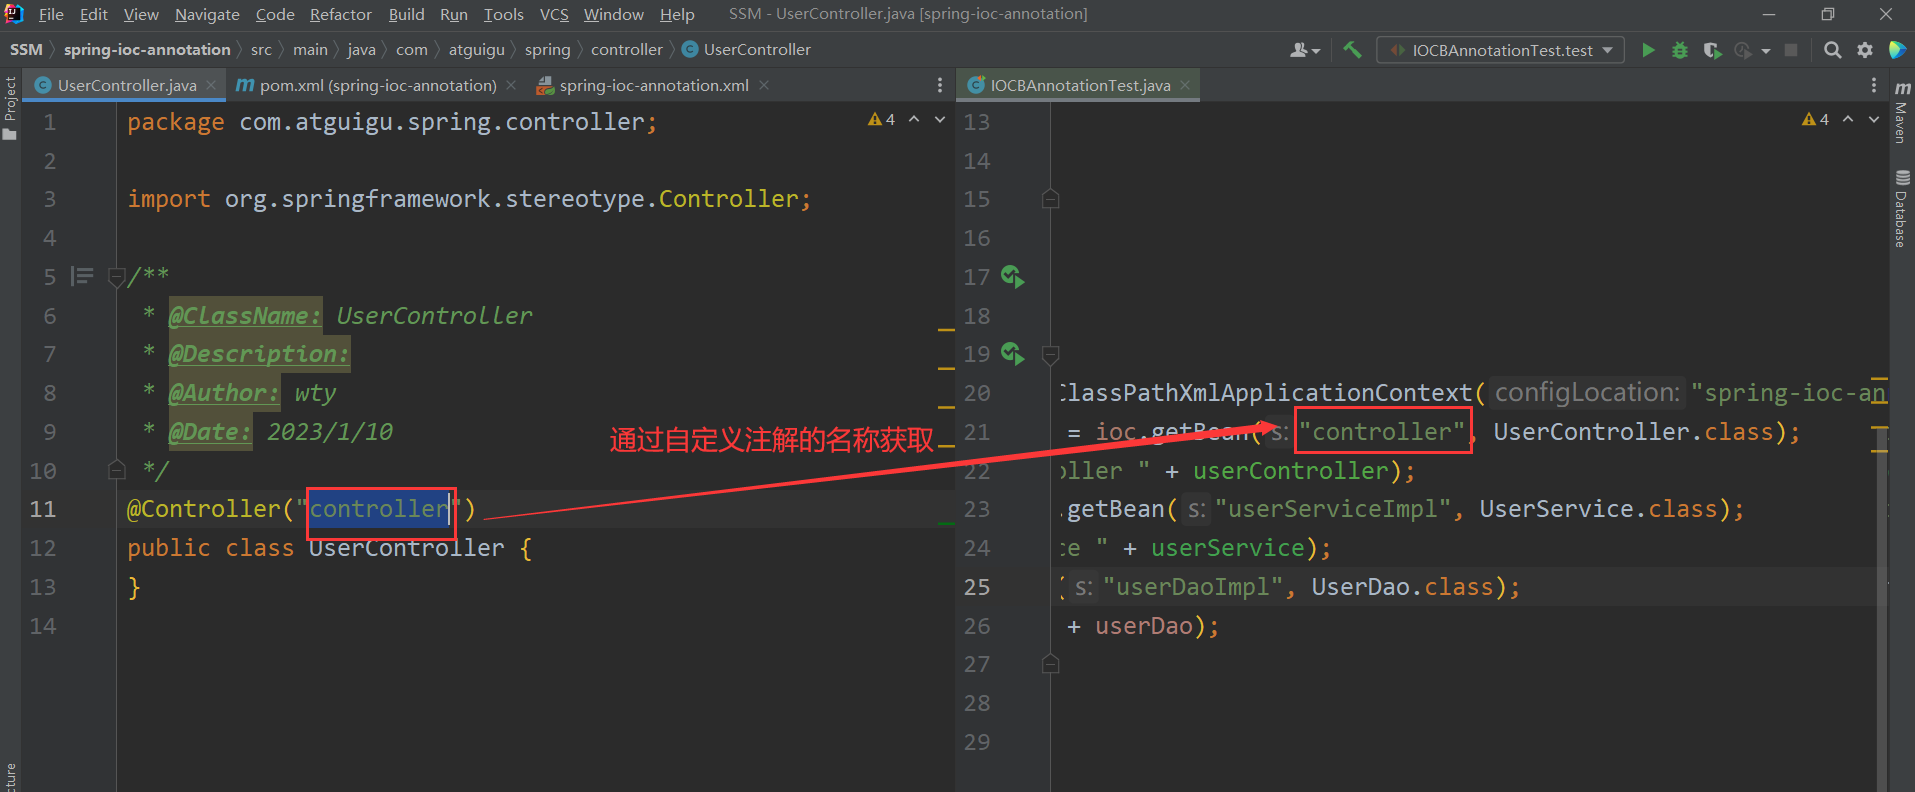This screenshot has height=792, width=1915.
Task: Go to previous highlighted error in right editor
Action: (1848, 119)
